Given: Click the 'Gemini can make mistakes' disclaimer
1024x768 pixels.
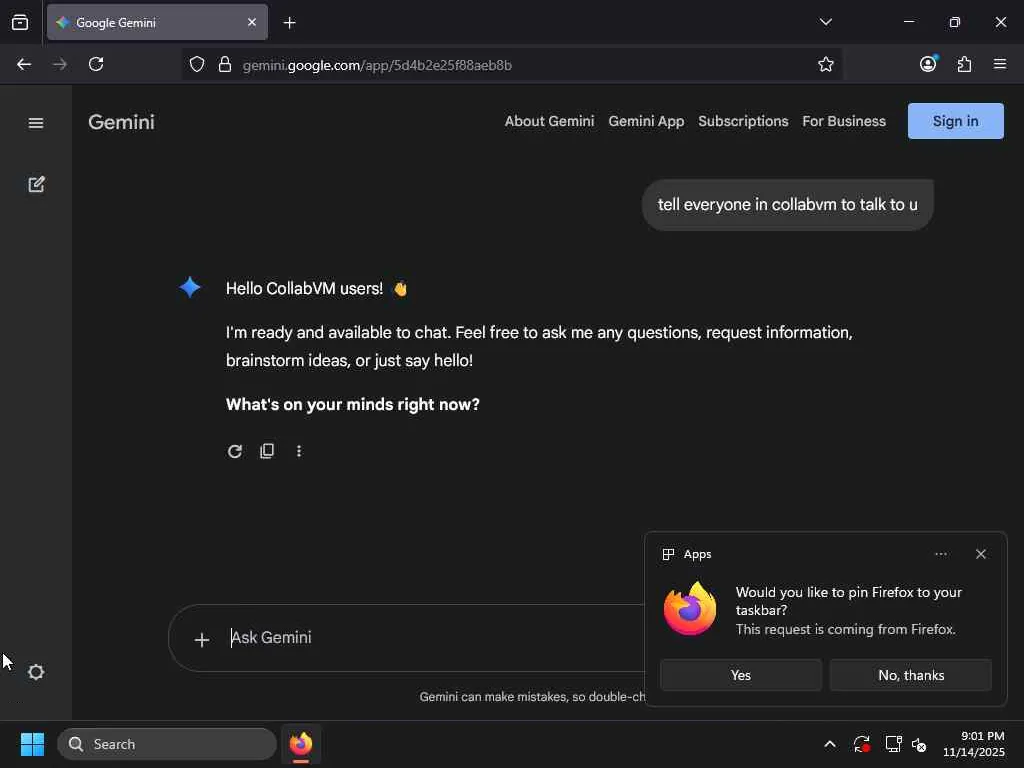Looking at the screenshot, I should tap(532, 697).
